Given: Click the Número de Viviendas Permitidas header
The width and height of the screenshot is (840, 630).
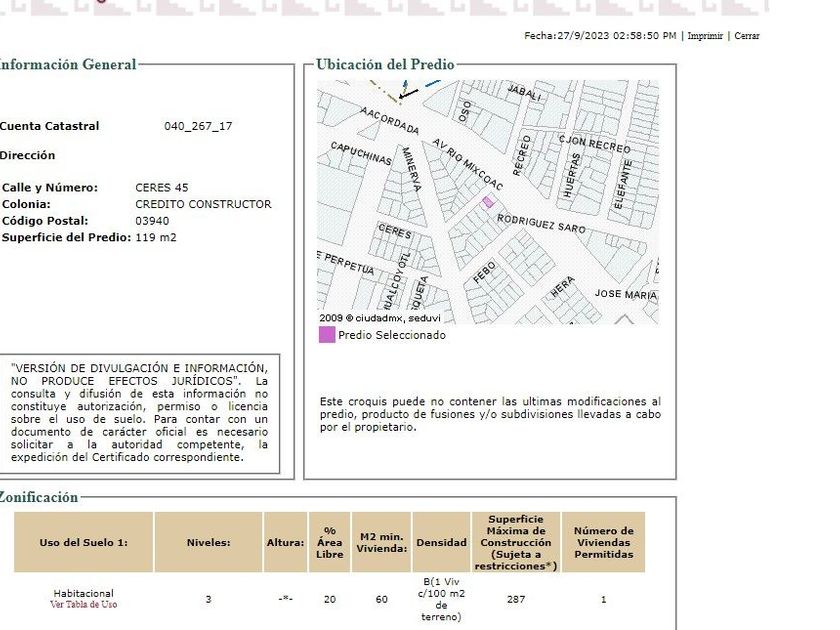Looking at the screenshot, I should pos(603,543).
